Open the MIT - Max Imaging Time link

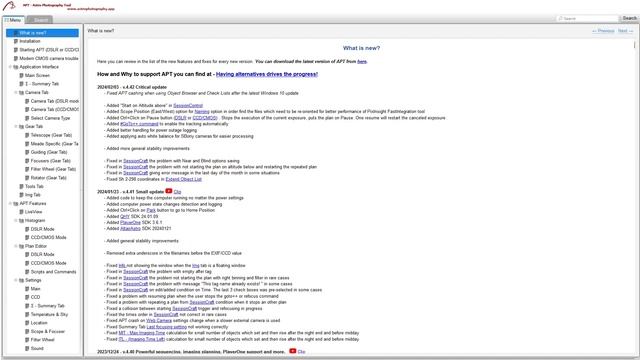tap(142, 333)
